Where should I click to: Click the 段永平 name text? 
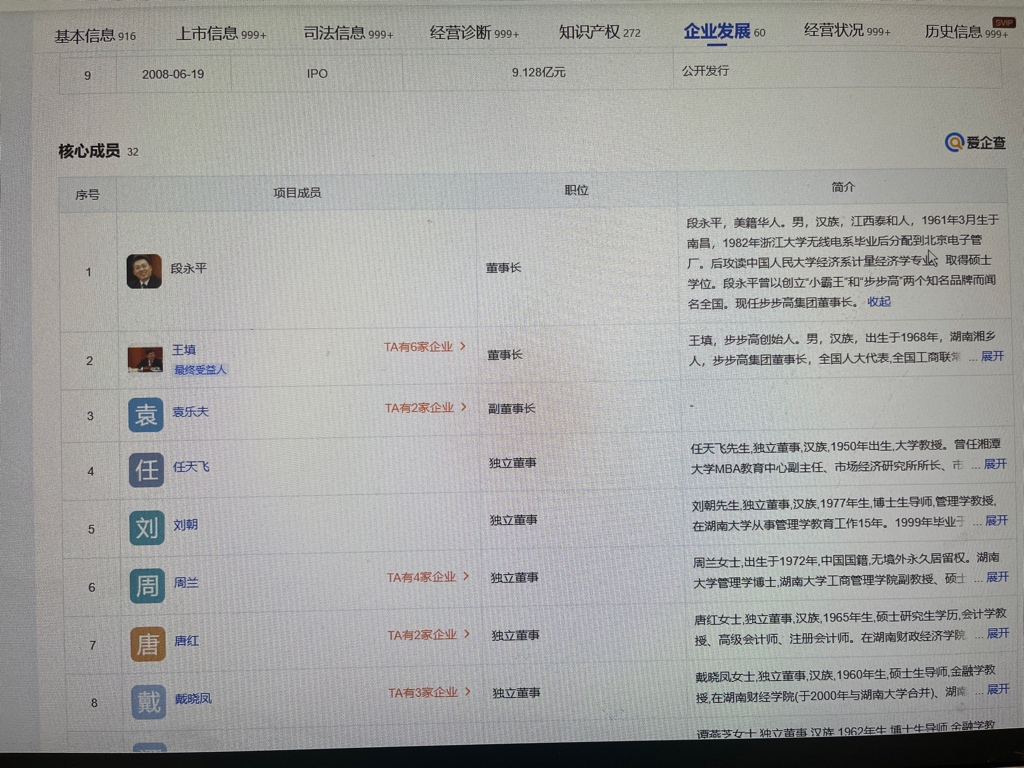[x=189, y=268]
